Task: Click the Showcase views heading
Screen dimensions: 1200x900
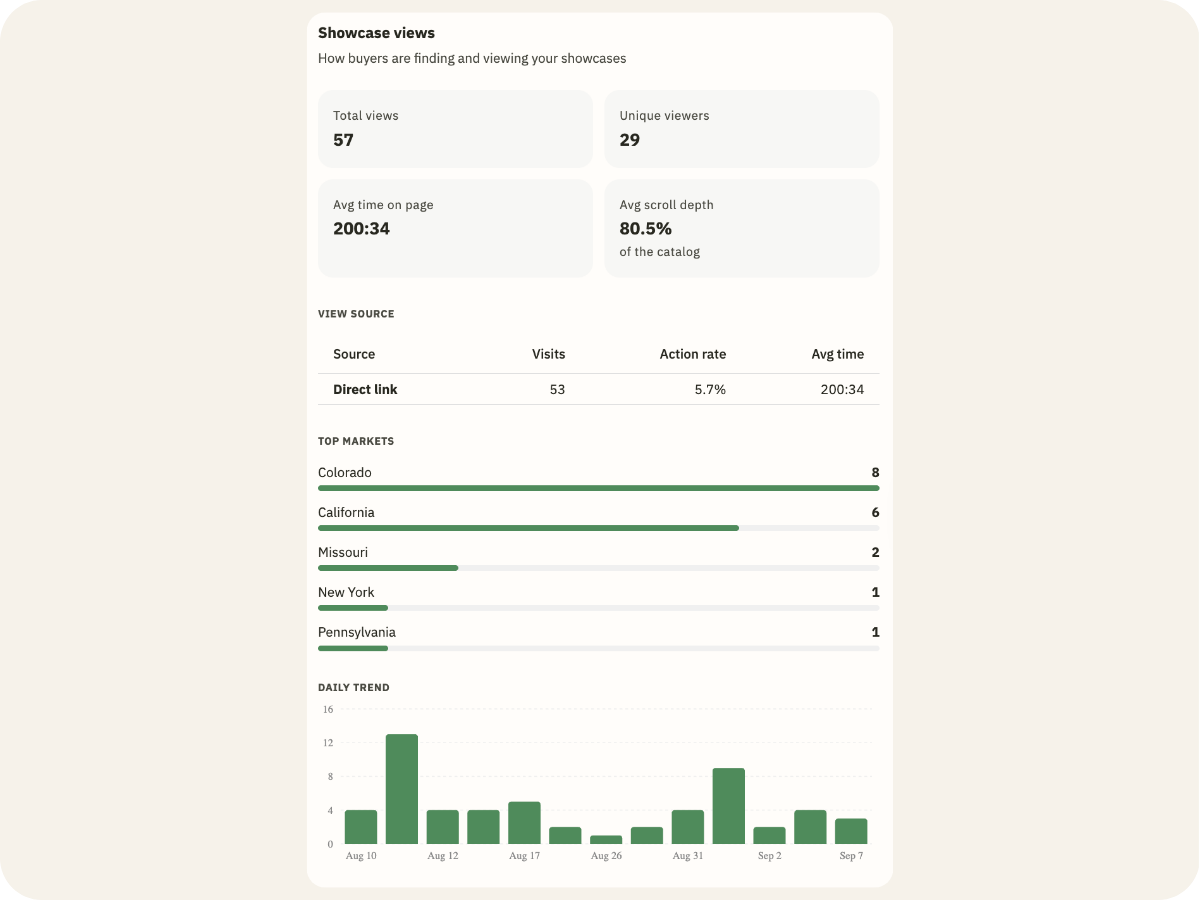Action: (x=376, y=33)
